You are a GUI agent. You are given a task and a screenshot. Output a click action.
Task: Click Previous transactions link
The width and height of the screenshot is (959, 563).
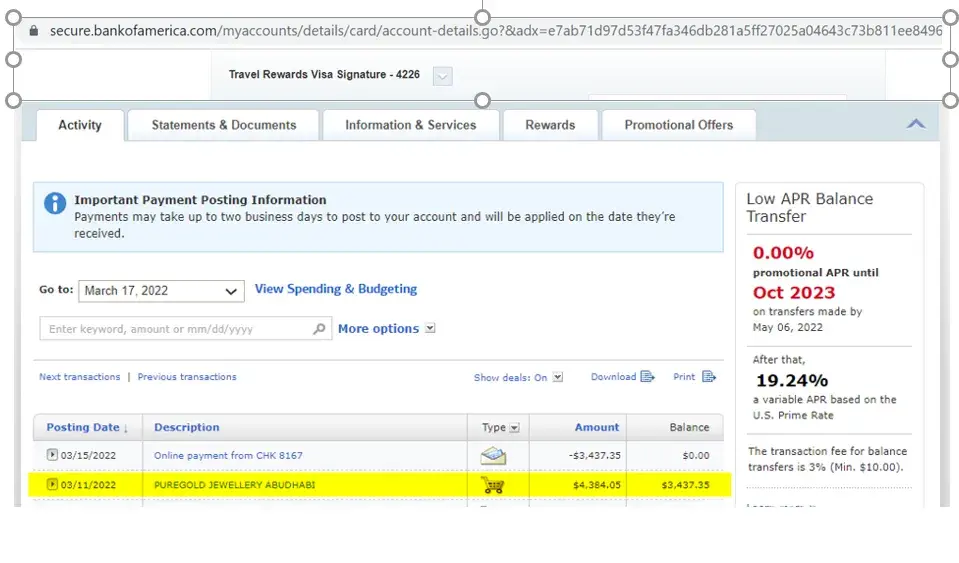(187, 377)
